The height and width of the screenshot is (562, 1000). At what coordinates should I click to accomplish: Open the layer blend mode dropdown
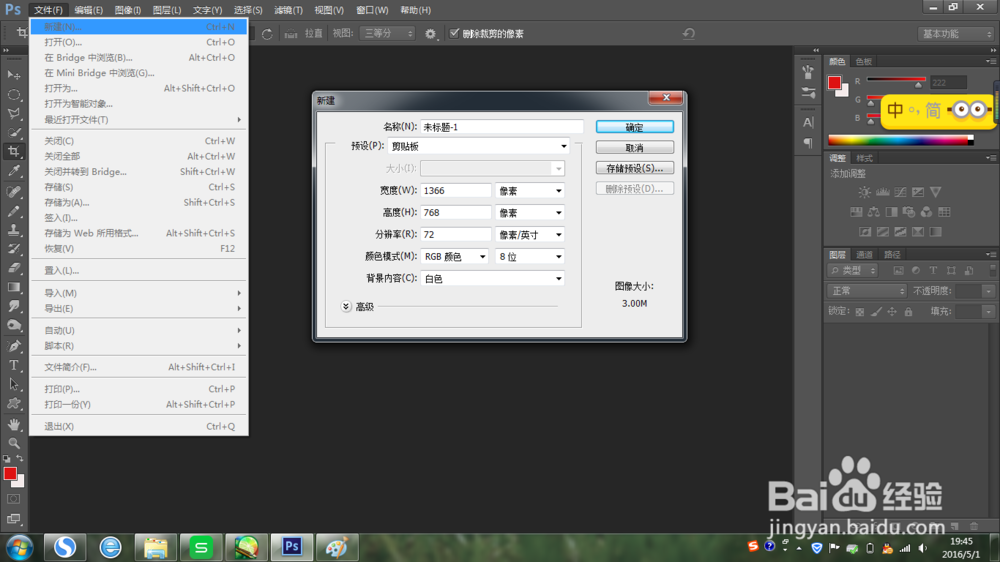(867, 291)
